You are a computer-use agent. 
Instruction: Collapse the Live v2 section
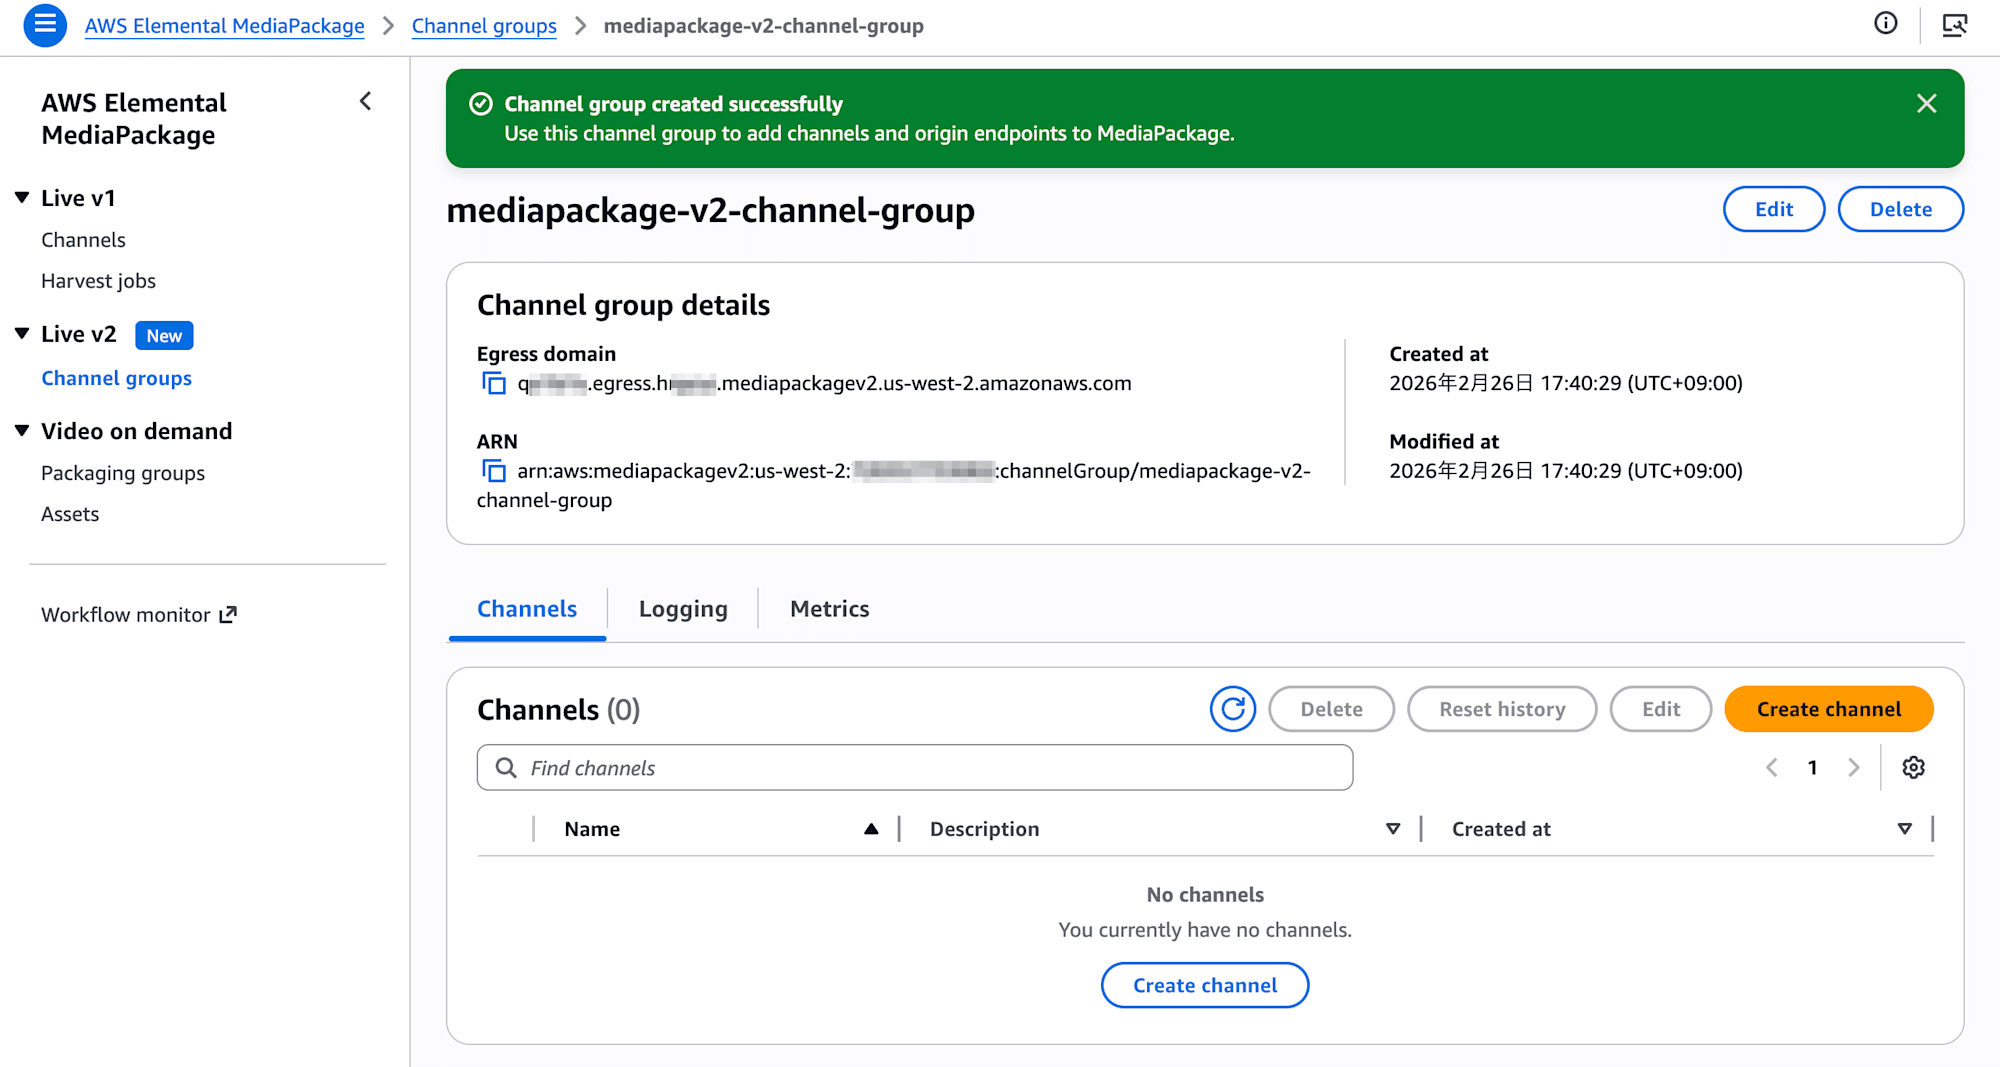[22, 334]
